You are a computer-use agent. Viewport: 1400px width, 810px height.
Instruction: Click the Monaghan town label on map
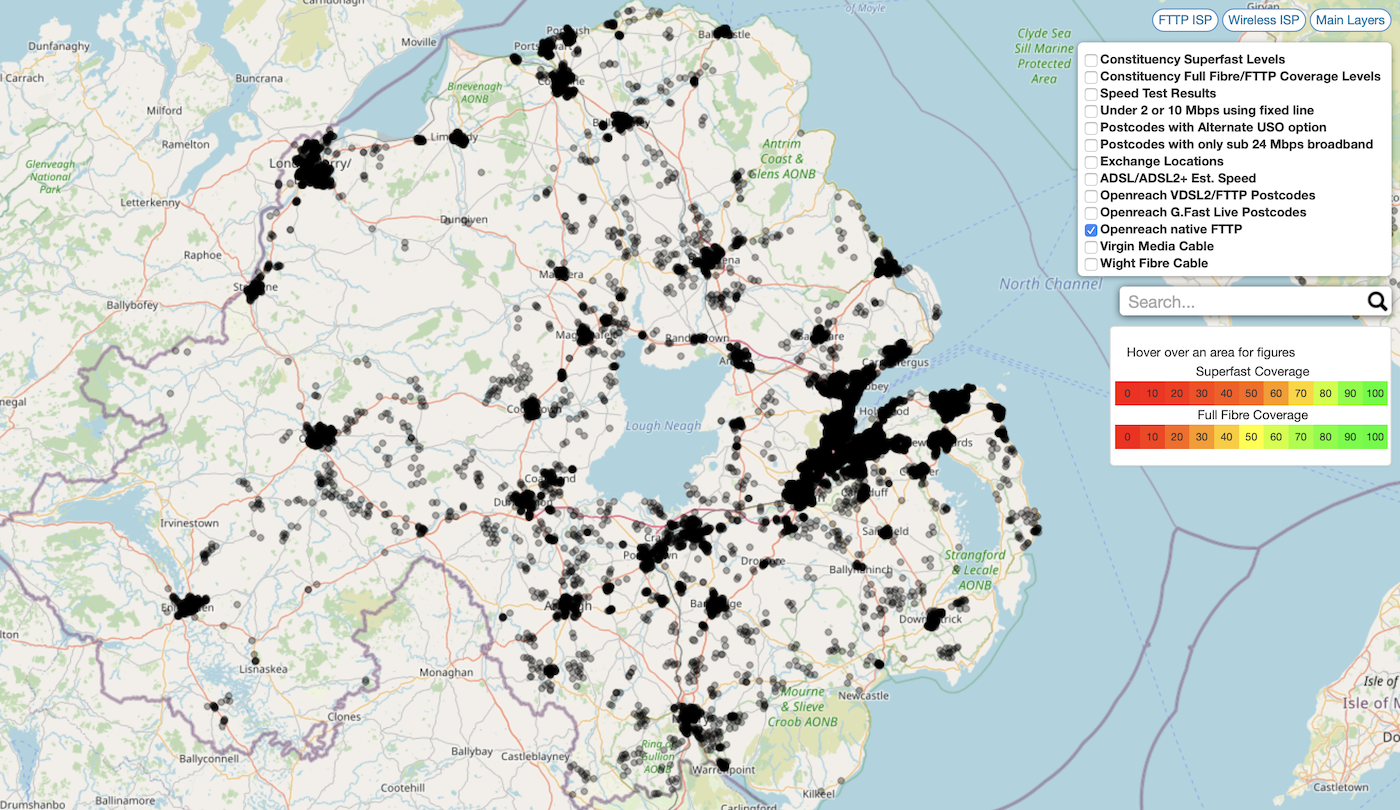click(x=446, y=673)
